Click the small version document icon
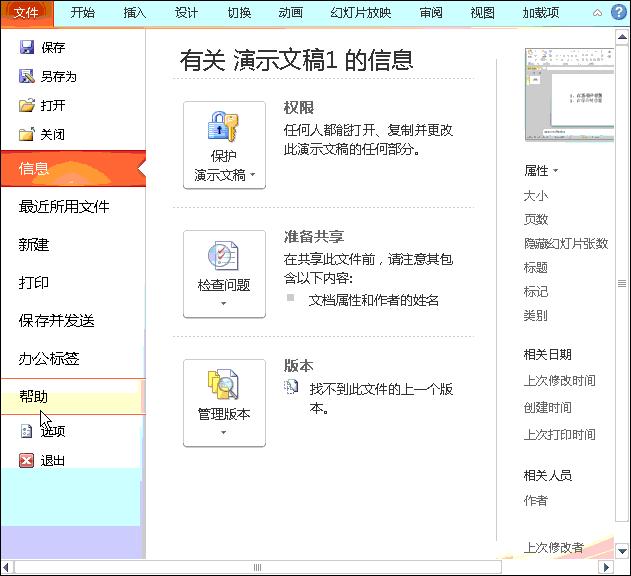The image size is (631, 576). (291, 387)
